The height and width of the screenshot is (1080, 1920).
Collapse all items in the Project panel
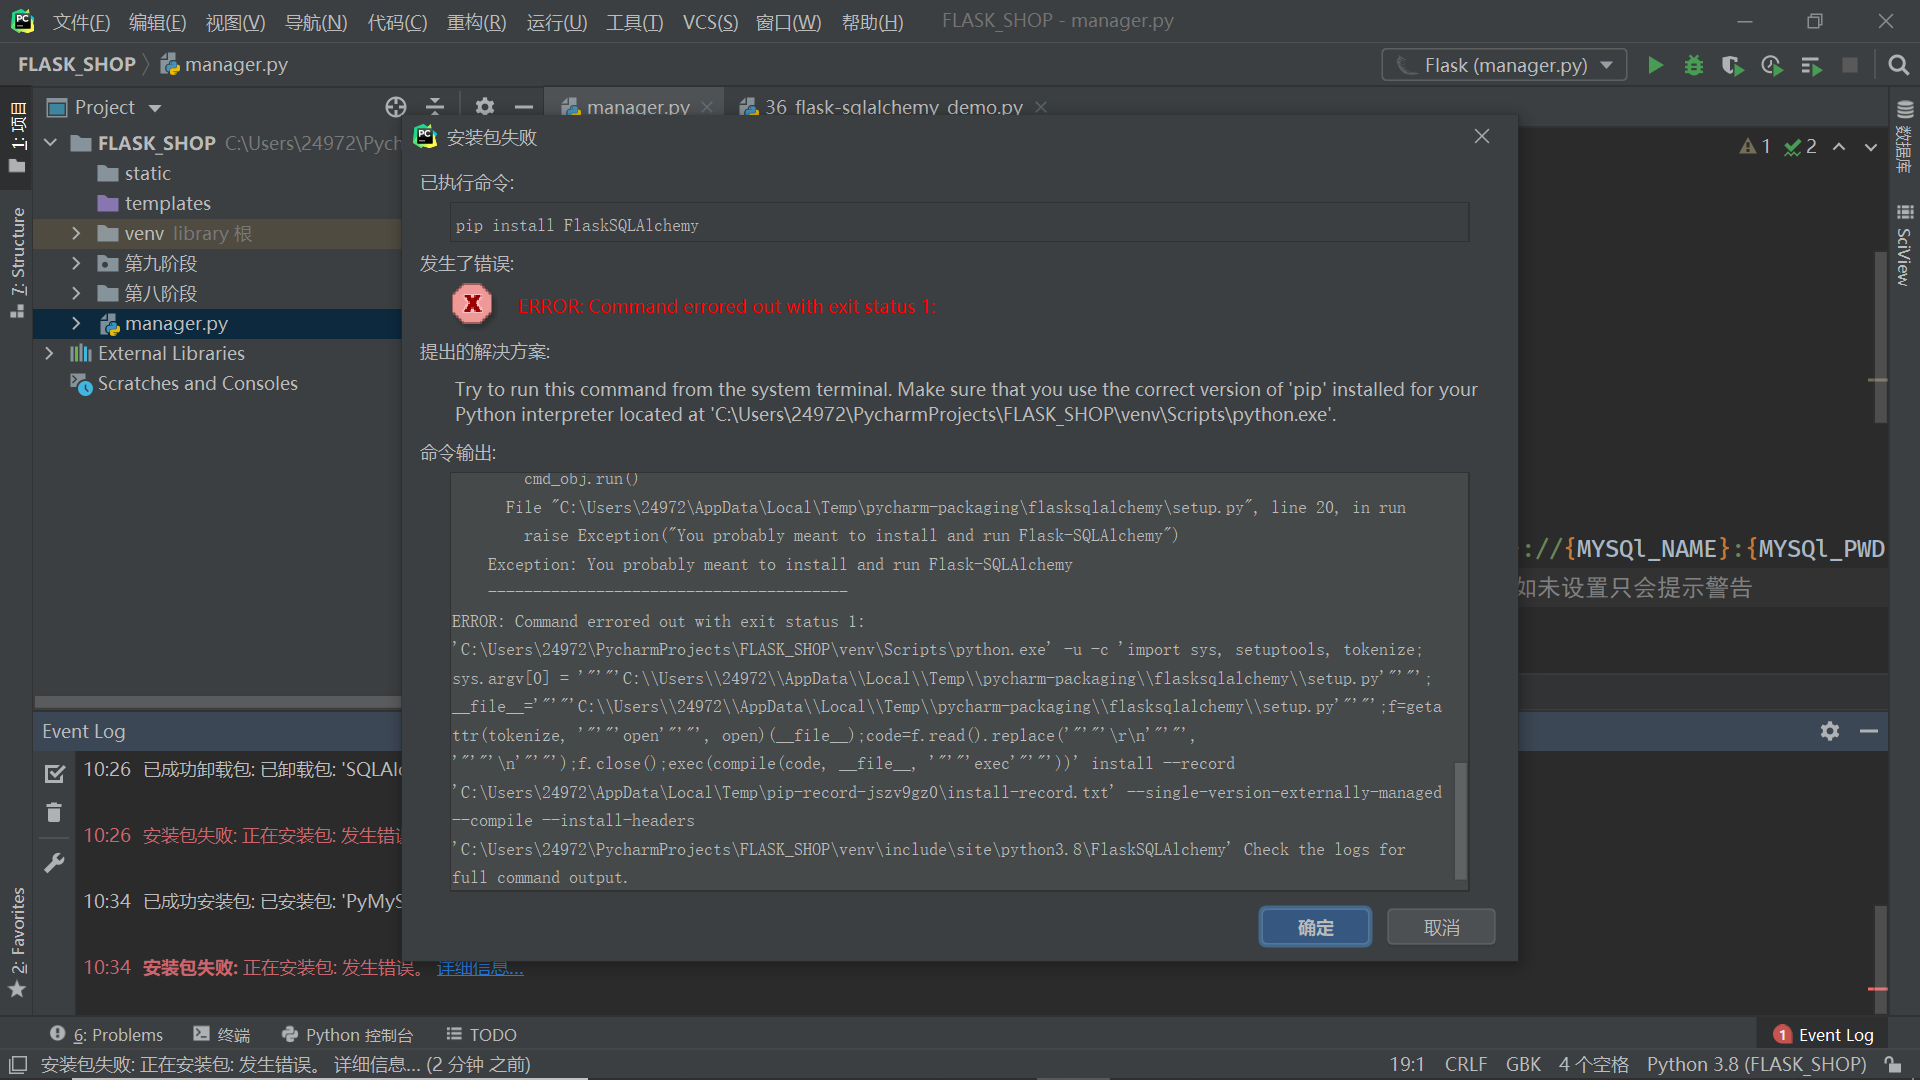(435, 107)
